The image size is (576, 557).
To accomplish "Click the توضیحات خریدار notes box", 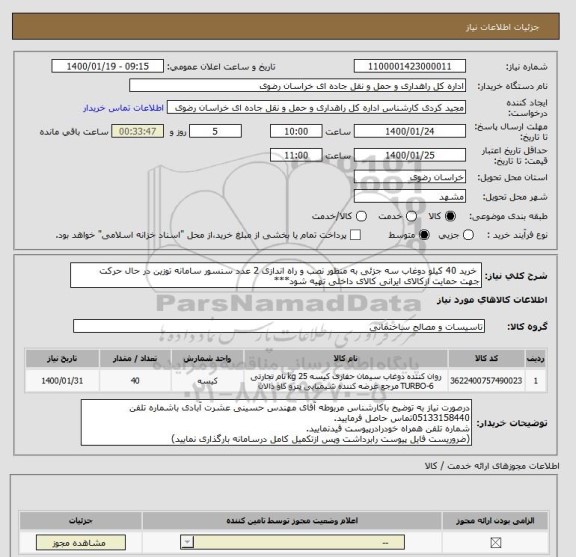I will coord(276,423).
